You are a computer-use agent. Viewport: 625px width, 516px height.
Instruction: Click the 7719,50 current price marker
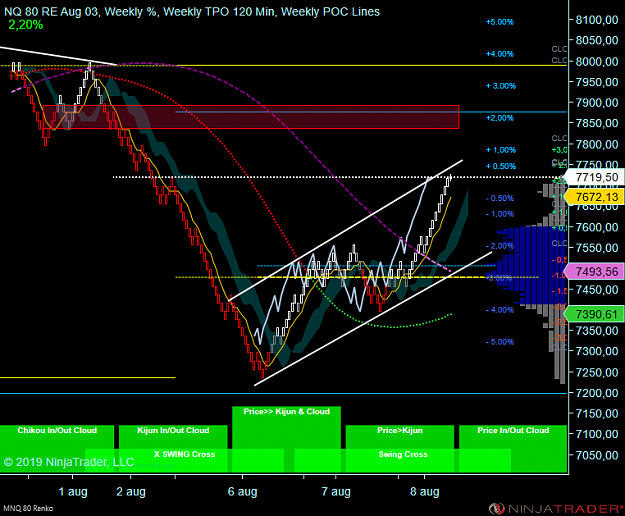pyautogui.click(x=596, y=177)
